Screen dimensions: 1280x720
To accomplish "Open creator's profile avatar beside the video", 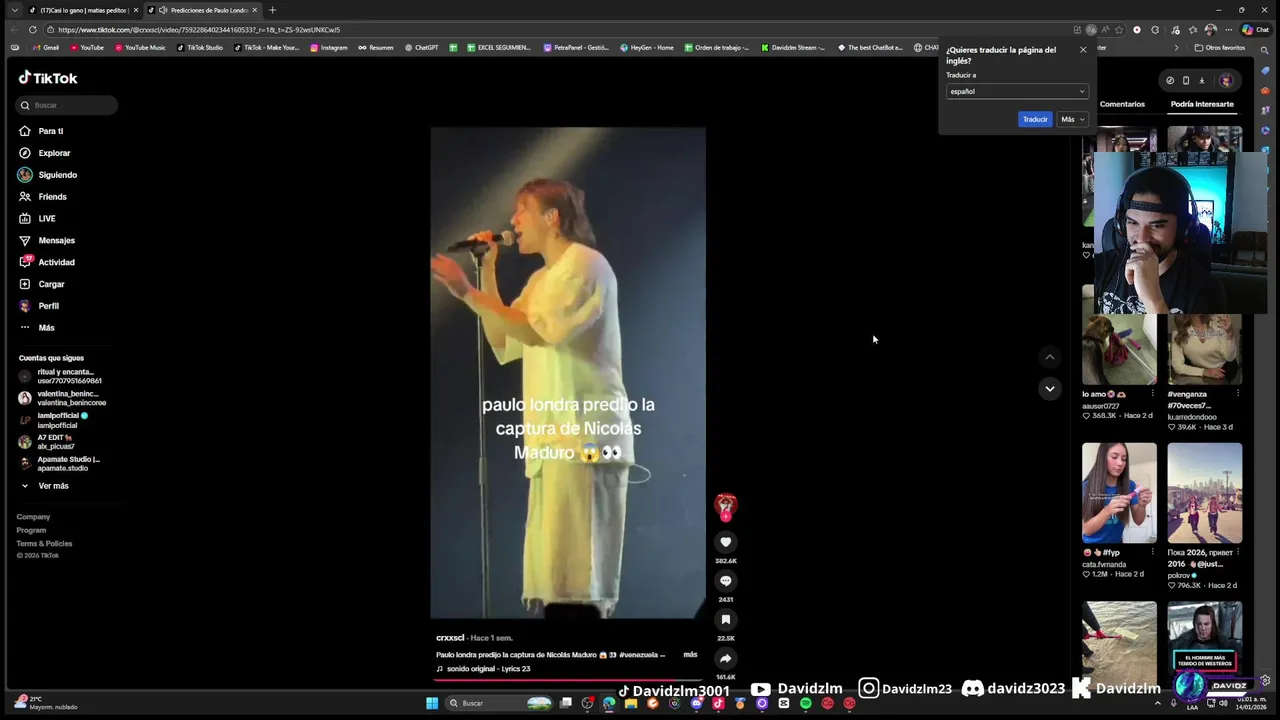I will pyautogui.click(x=726, y=506).
